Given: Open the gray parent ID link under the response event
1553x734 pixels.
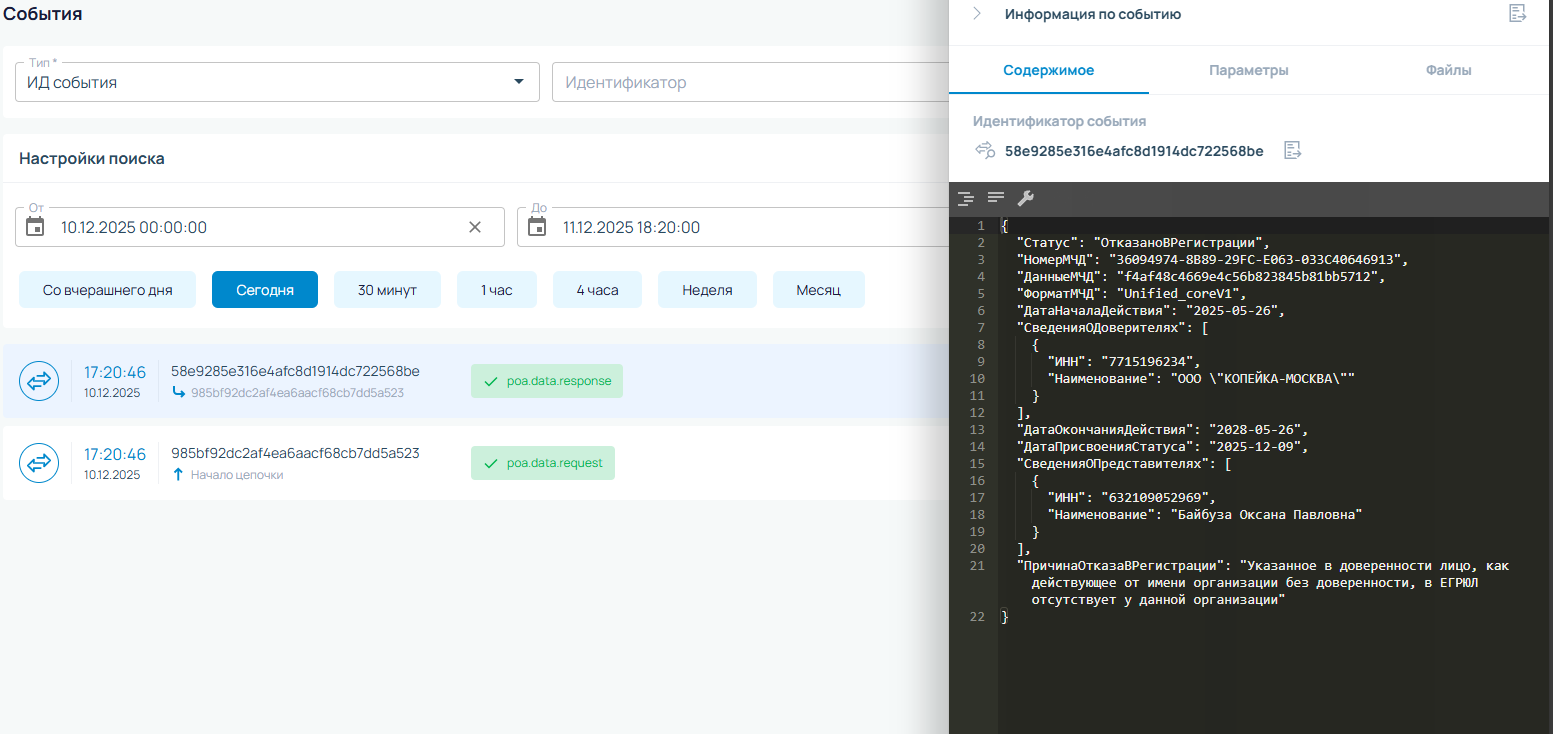Looking at the screenshot, I should [297, 393].
